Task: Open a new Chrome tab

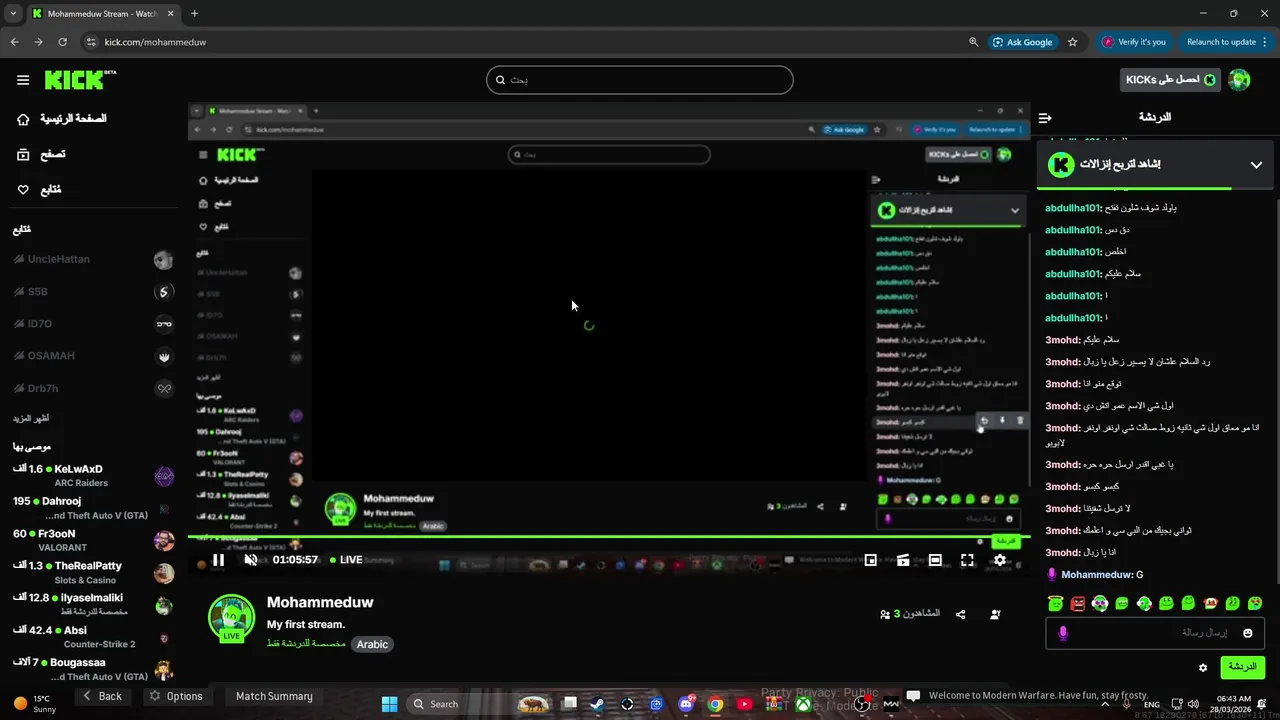Action: [194, 14]
